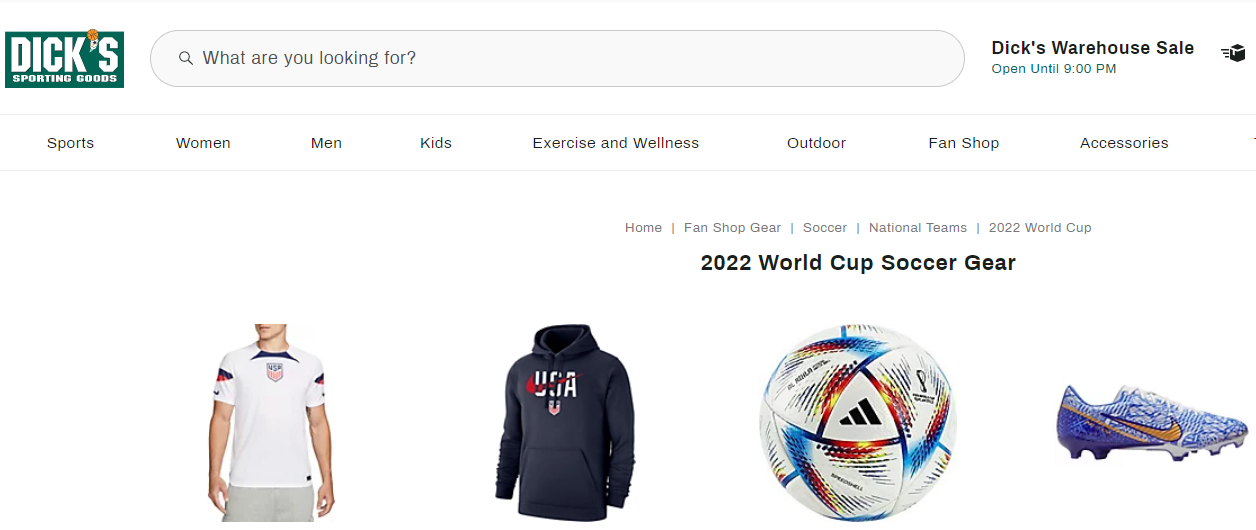1256x530 pixels.
Task: Click the search magnifier icon
Action: (185, 58)
